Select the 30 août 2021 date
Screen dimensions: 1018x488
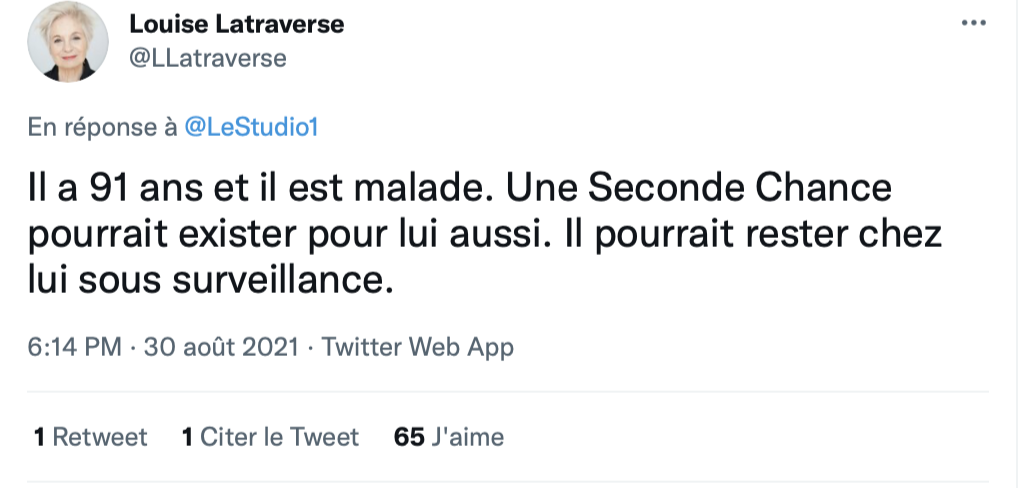coord(221,347)
